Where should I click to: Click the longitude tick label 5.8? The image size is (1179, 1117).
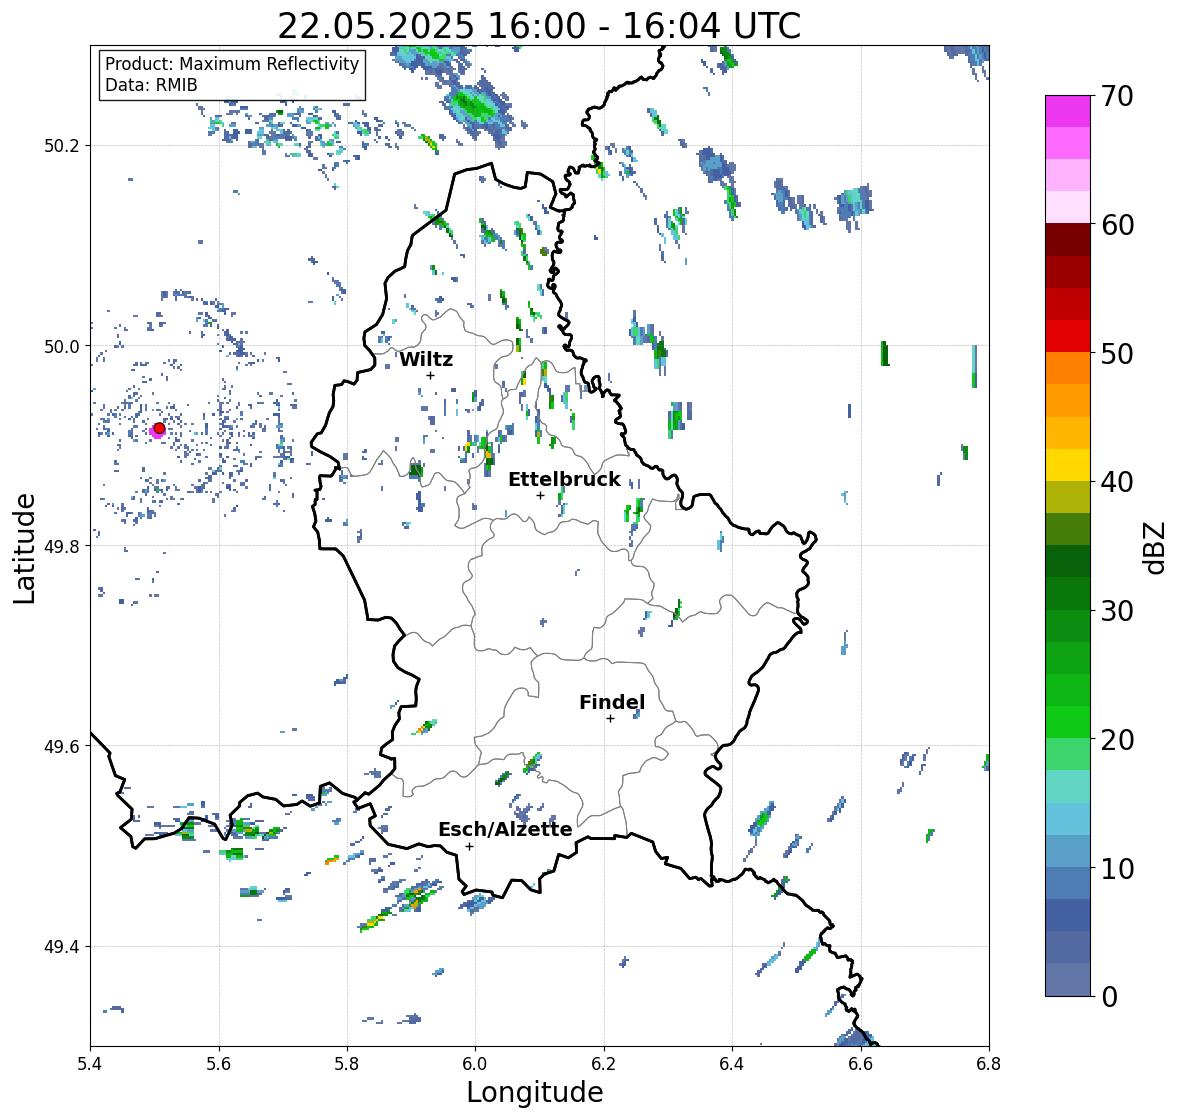point(347,1063)
